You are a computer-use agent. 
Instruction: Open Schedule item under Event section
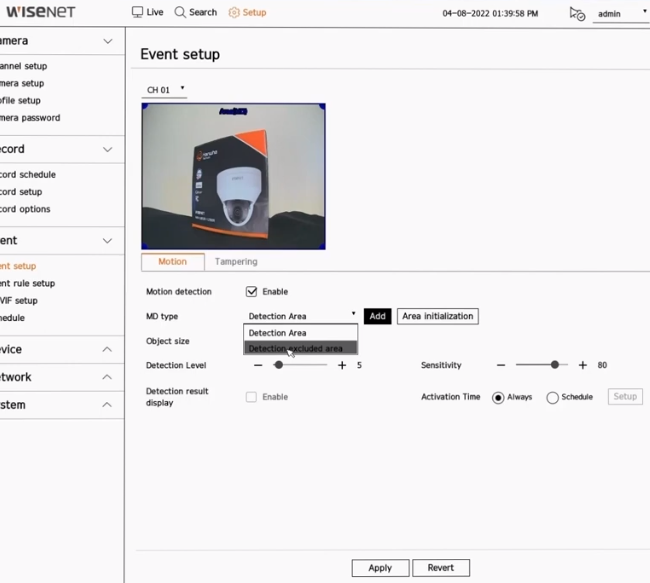point(12,318)
